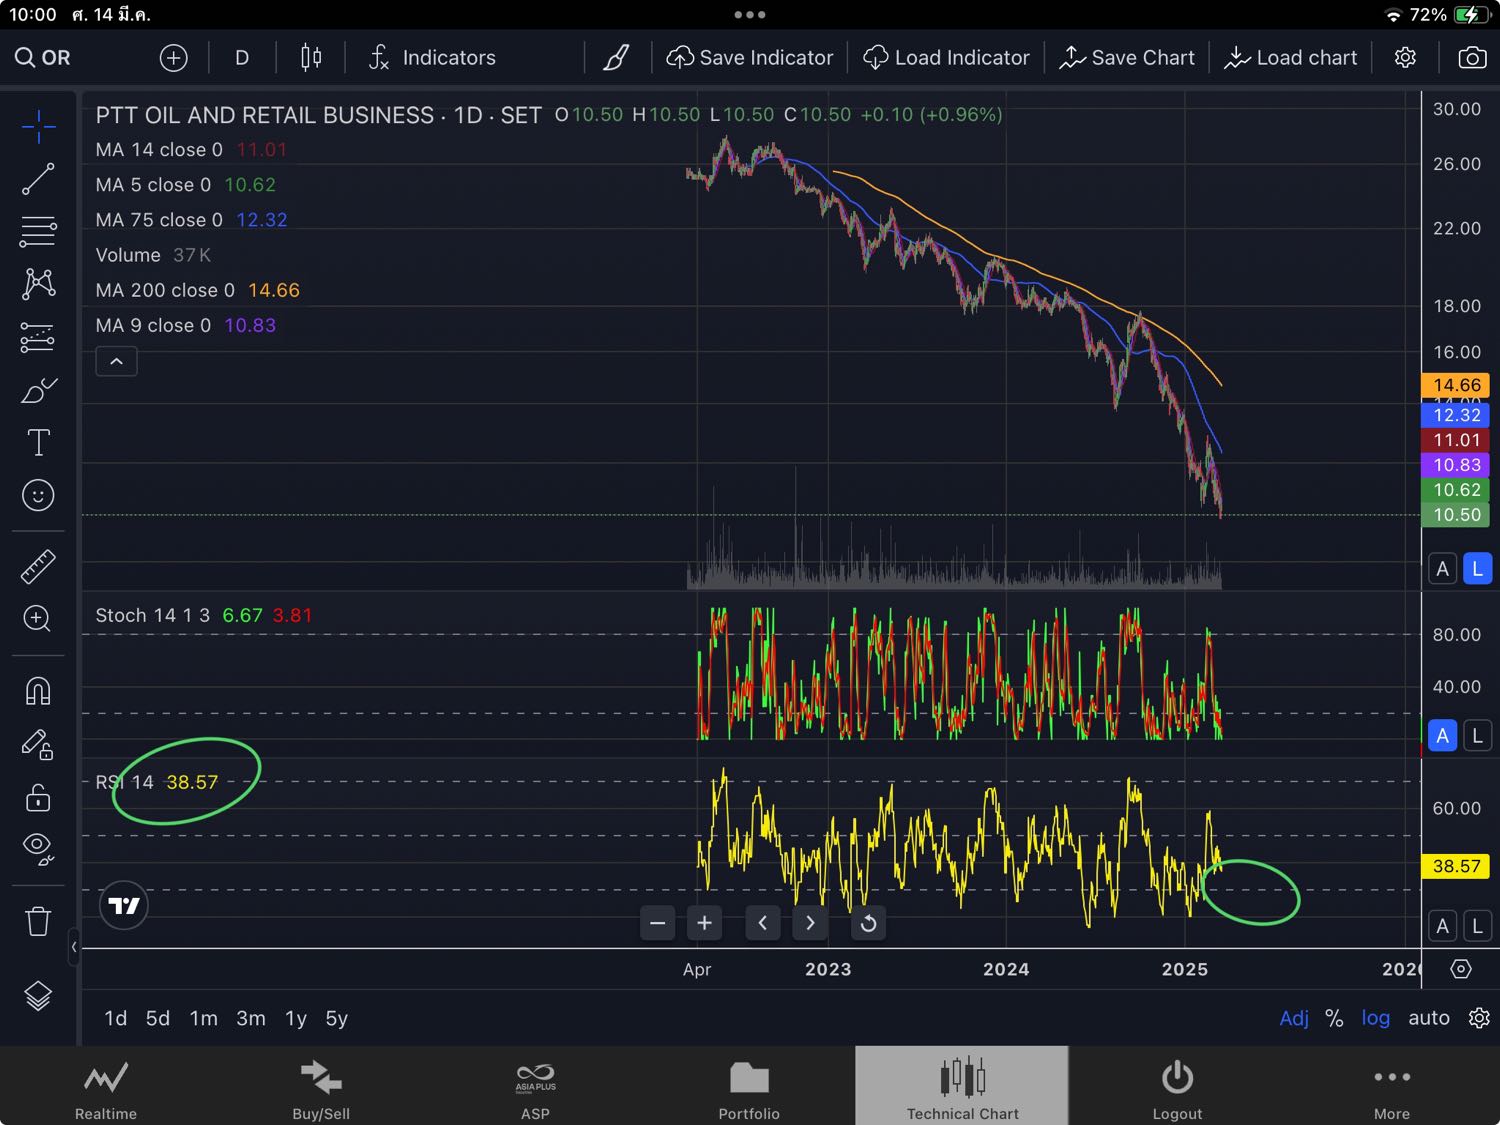Take a chart snapshot with camera icon
This screenshot has height=1125, width=1500.
click(x=1472, y=58)
